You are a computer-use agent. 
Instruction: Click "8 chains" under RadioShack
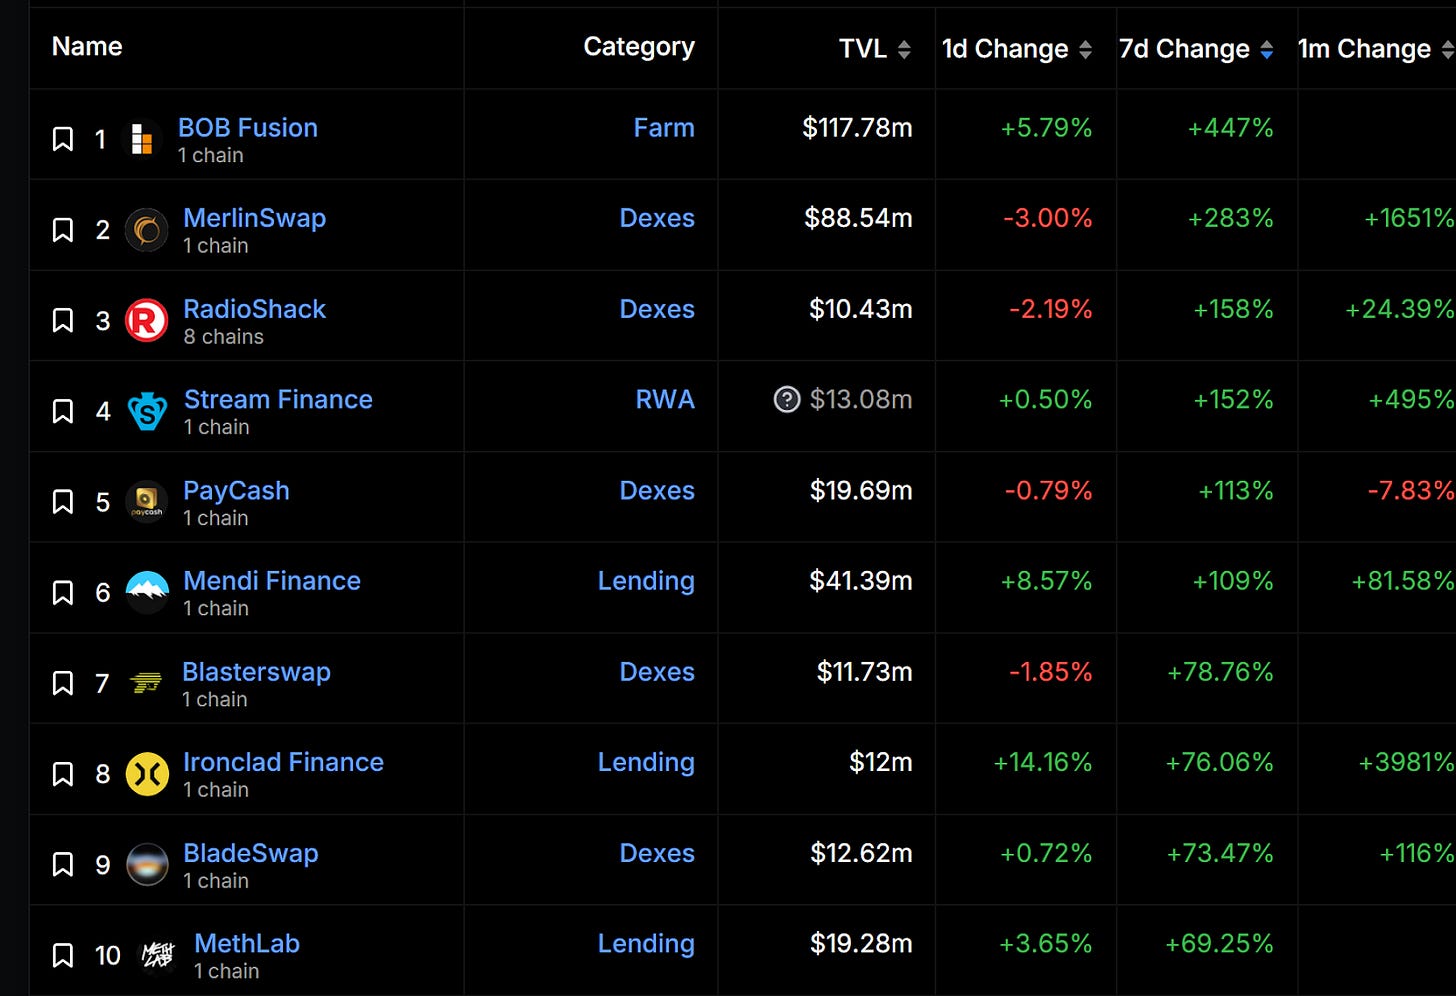(224, 337)
